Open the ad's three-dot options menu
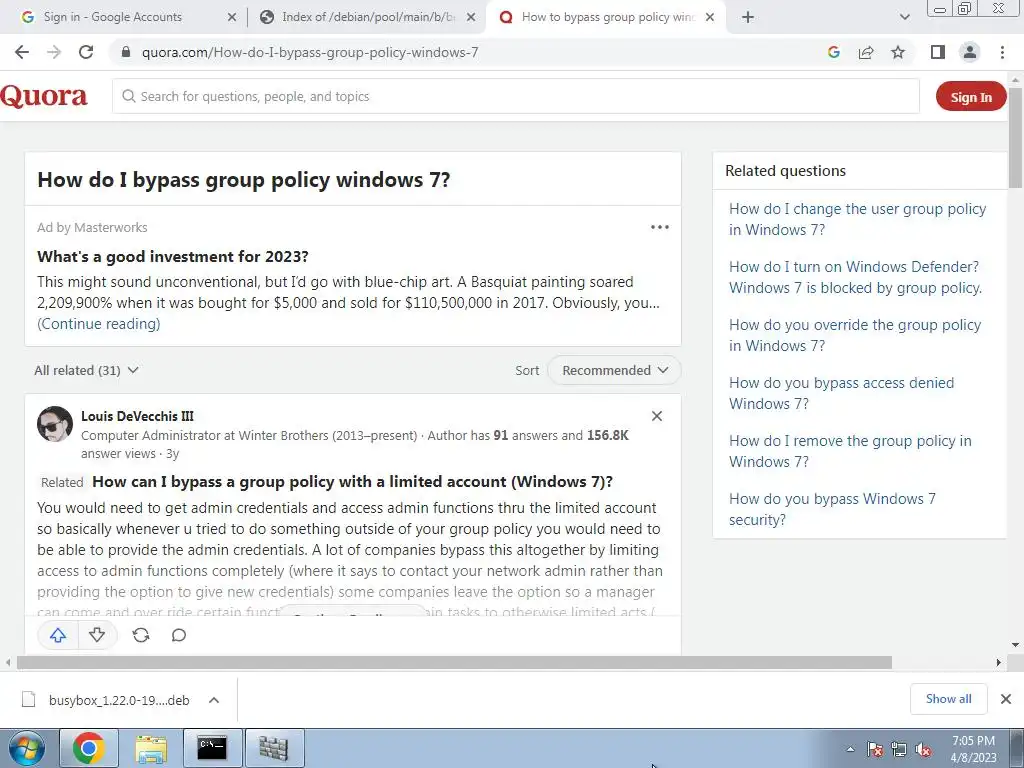The image size is (1024, 768). tap(660, 227)
